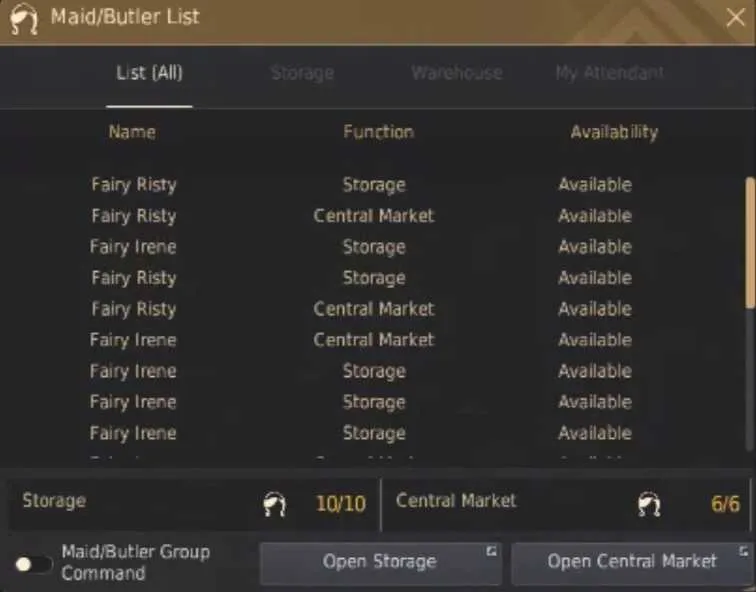Click the 10/10 storage maid count
This screenshot has width=756, height=592.
pyautogui.click(x=341, y=504)
